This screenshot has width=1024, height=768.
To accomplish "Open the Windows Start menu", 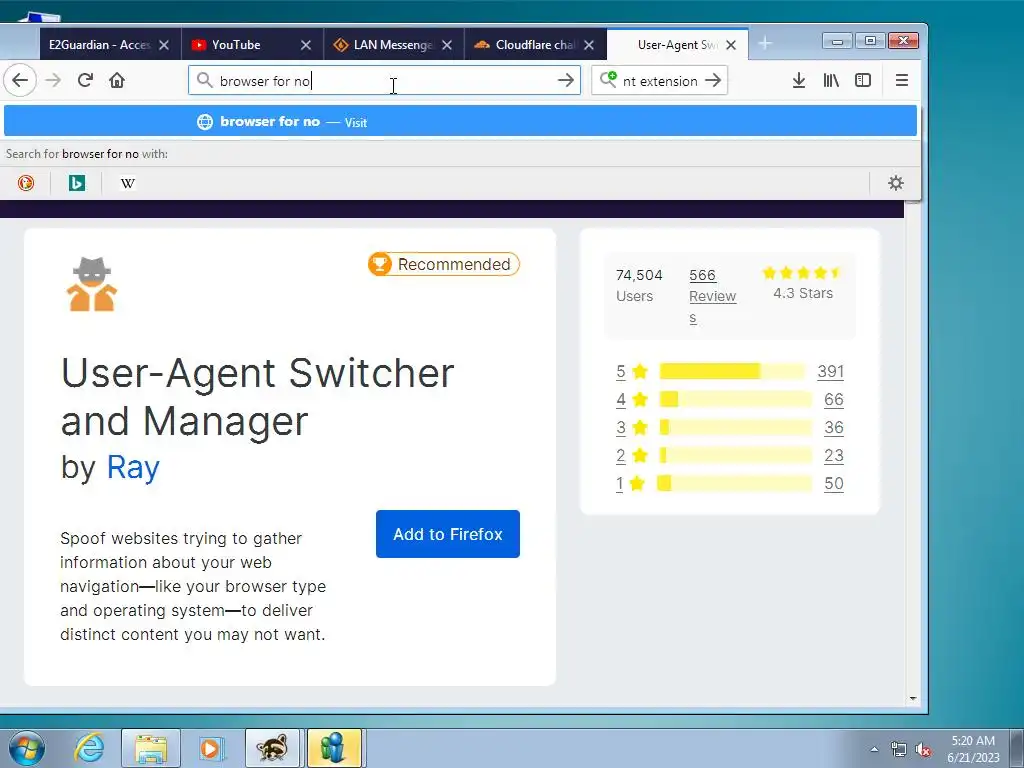I will [25, 748].
